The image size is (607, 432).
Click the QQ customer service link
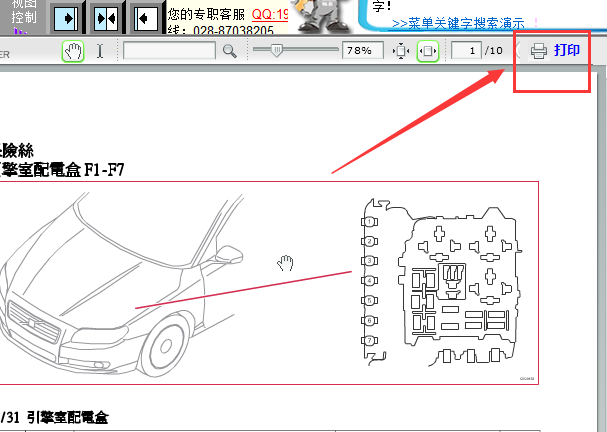tap(270, 15)
